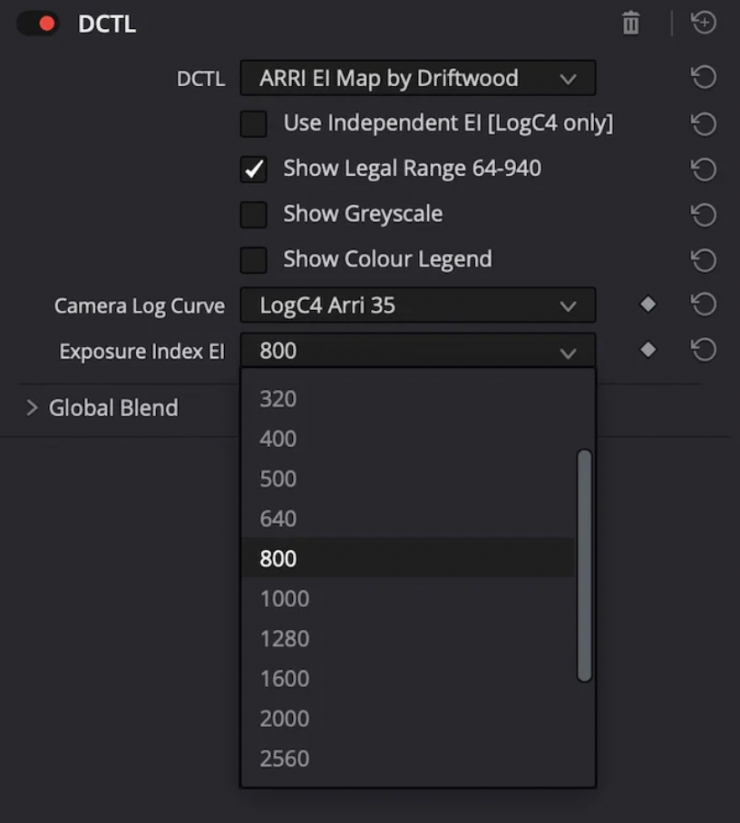Click the reset-all icon in the DCTL header
Image resolution: width=740 pixels, height=823 pixels.
(x=704, y=23)
